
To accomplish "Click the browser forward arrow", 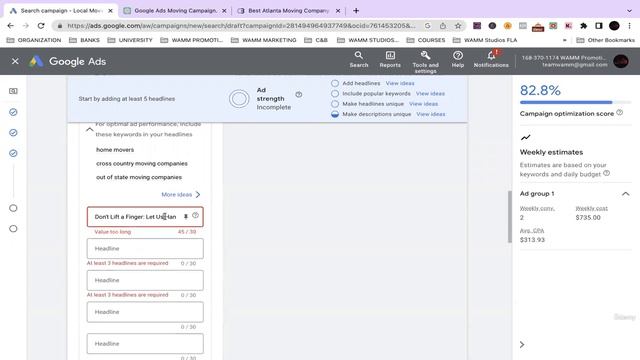I will [x=26, y=26].
